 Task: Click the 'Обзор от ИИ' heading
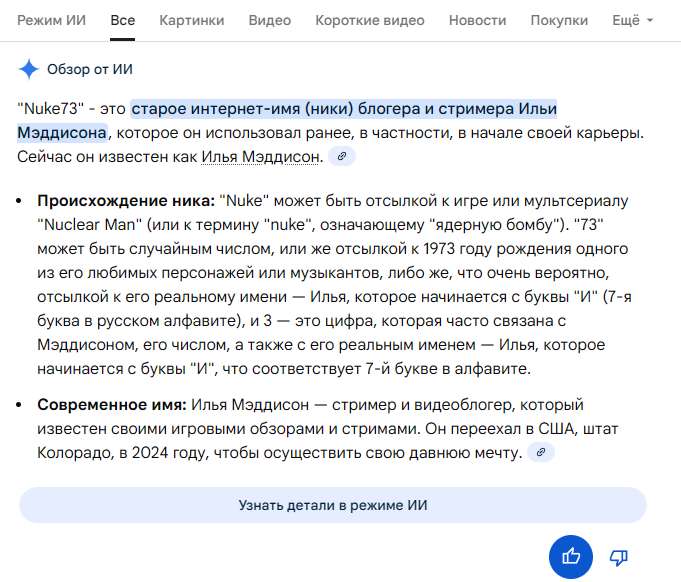click(89, 69)
